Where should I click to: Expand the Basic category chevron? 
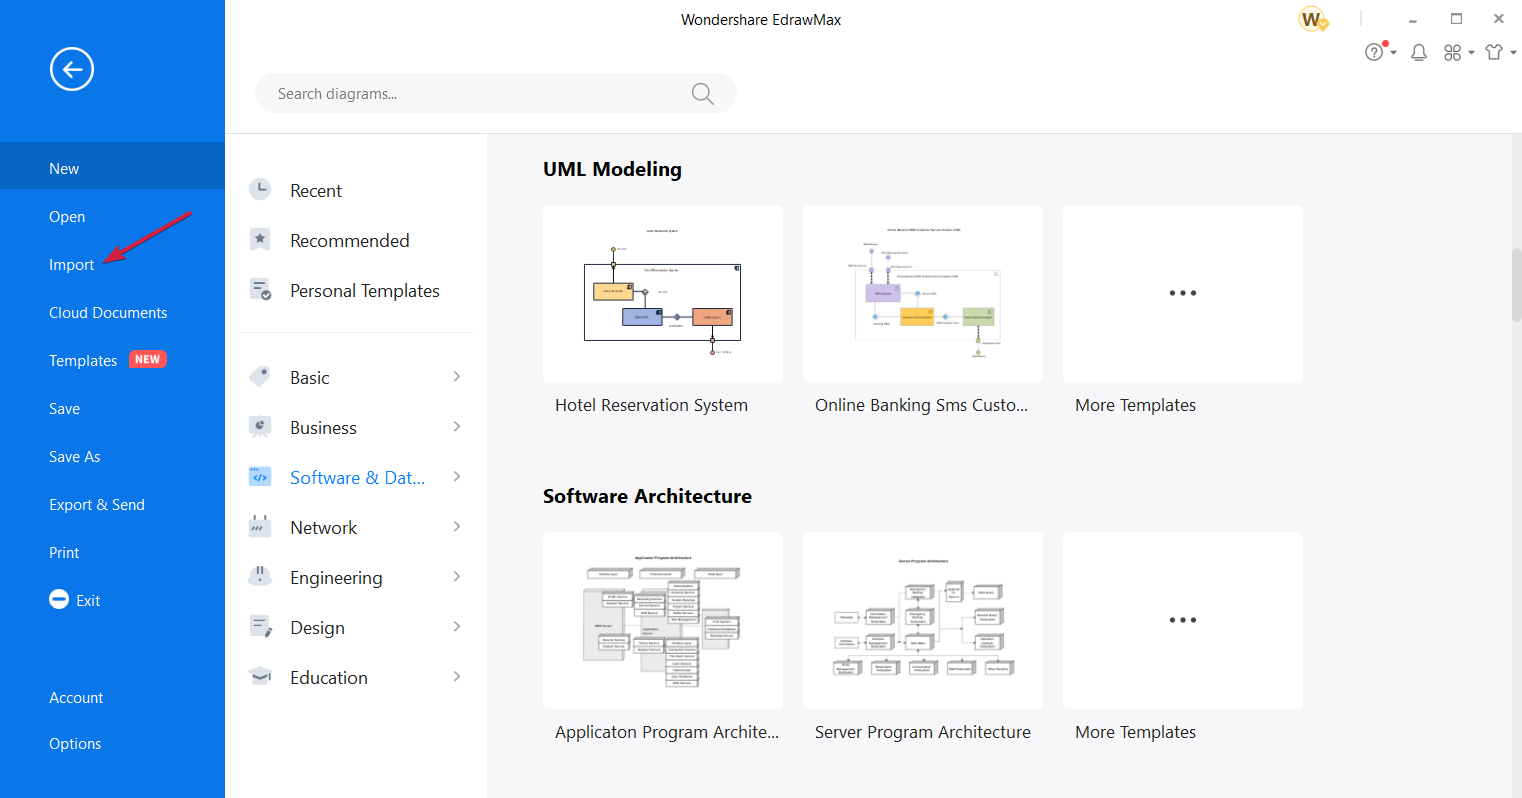pos(457,377)
